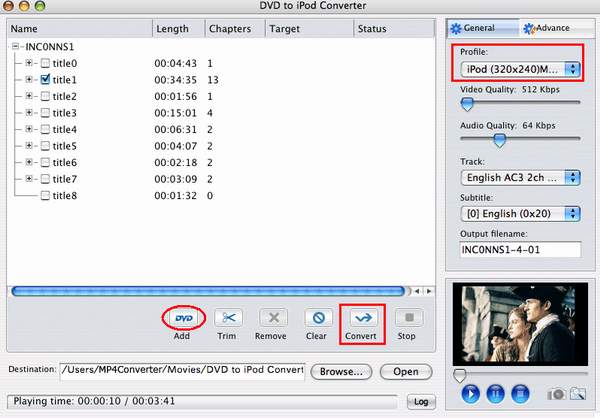Screen dimensions: 600x418
Task: Click the Open destination button
Action: click(x=406, y=372)
